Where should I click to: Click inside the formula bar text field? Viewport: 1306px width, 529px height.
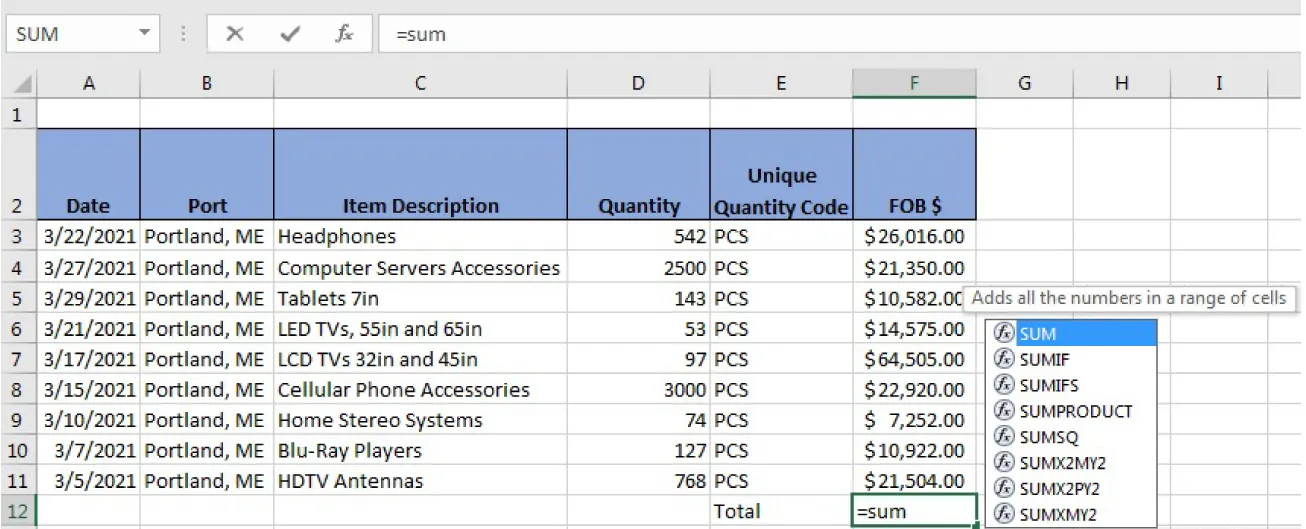800,34
